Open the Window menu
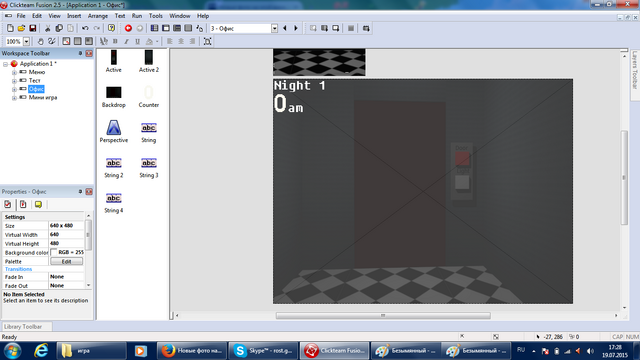 pos(180,16)
